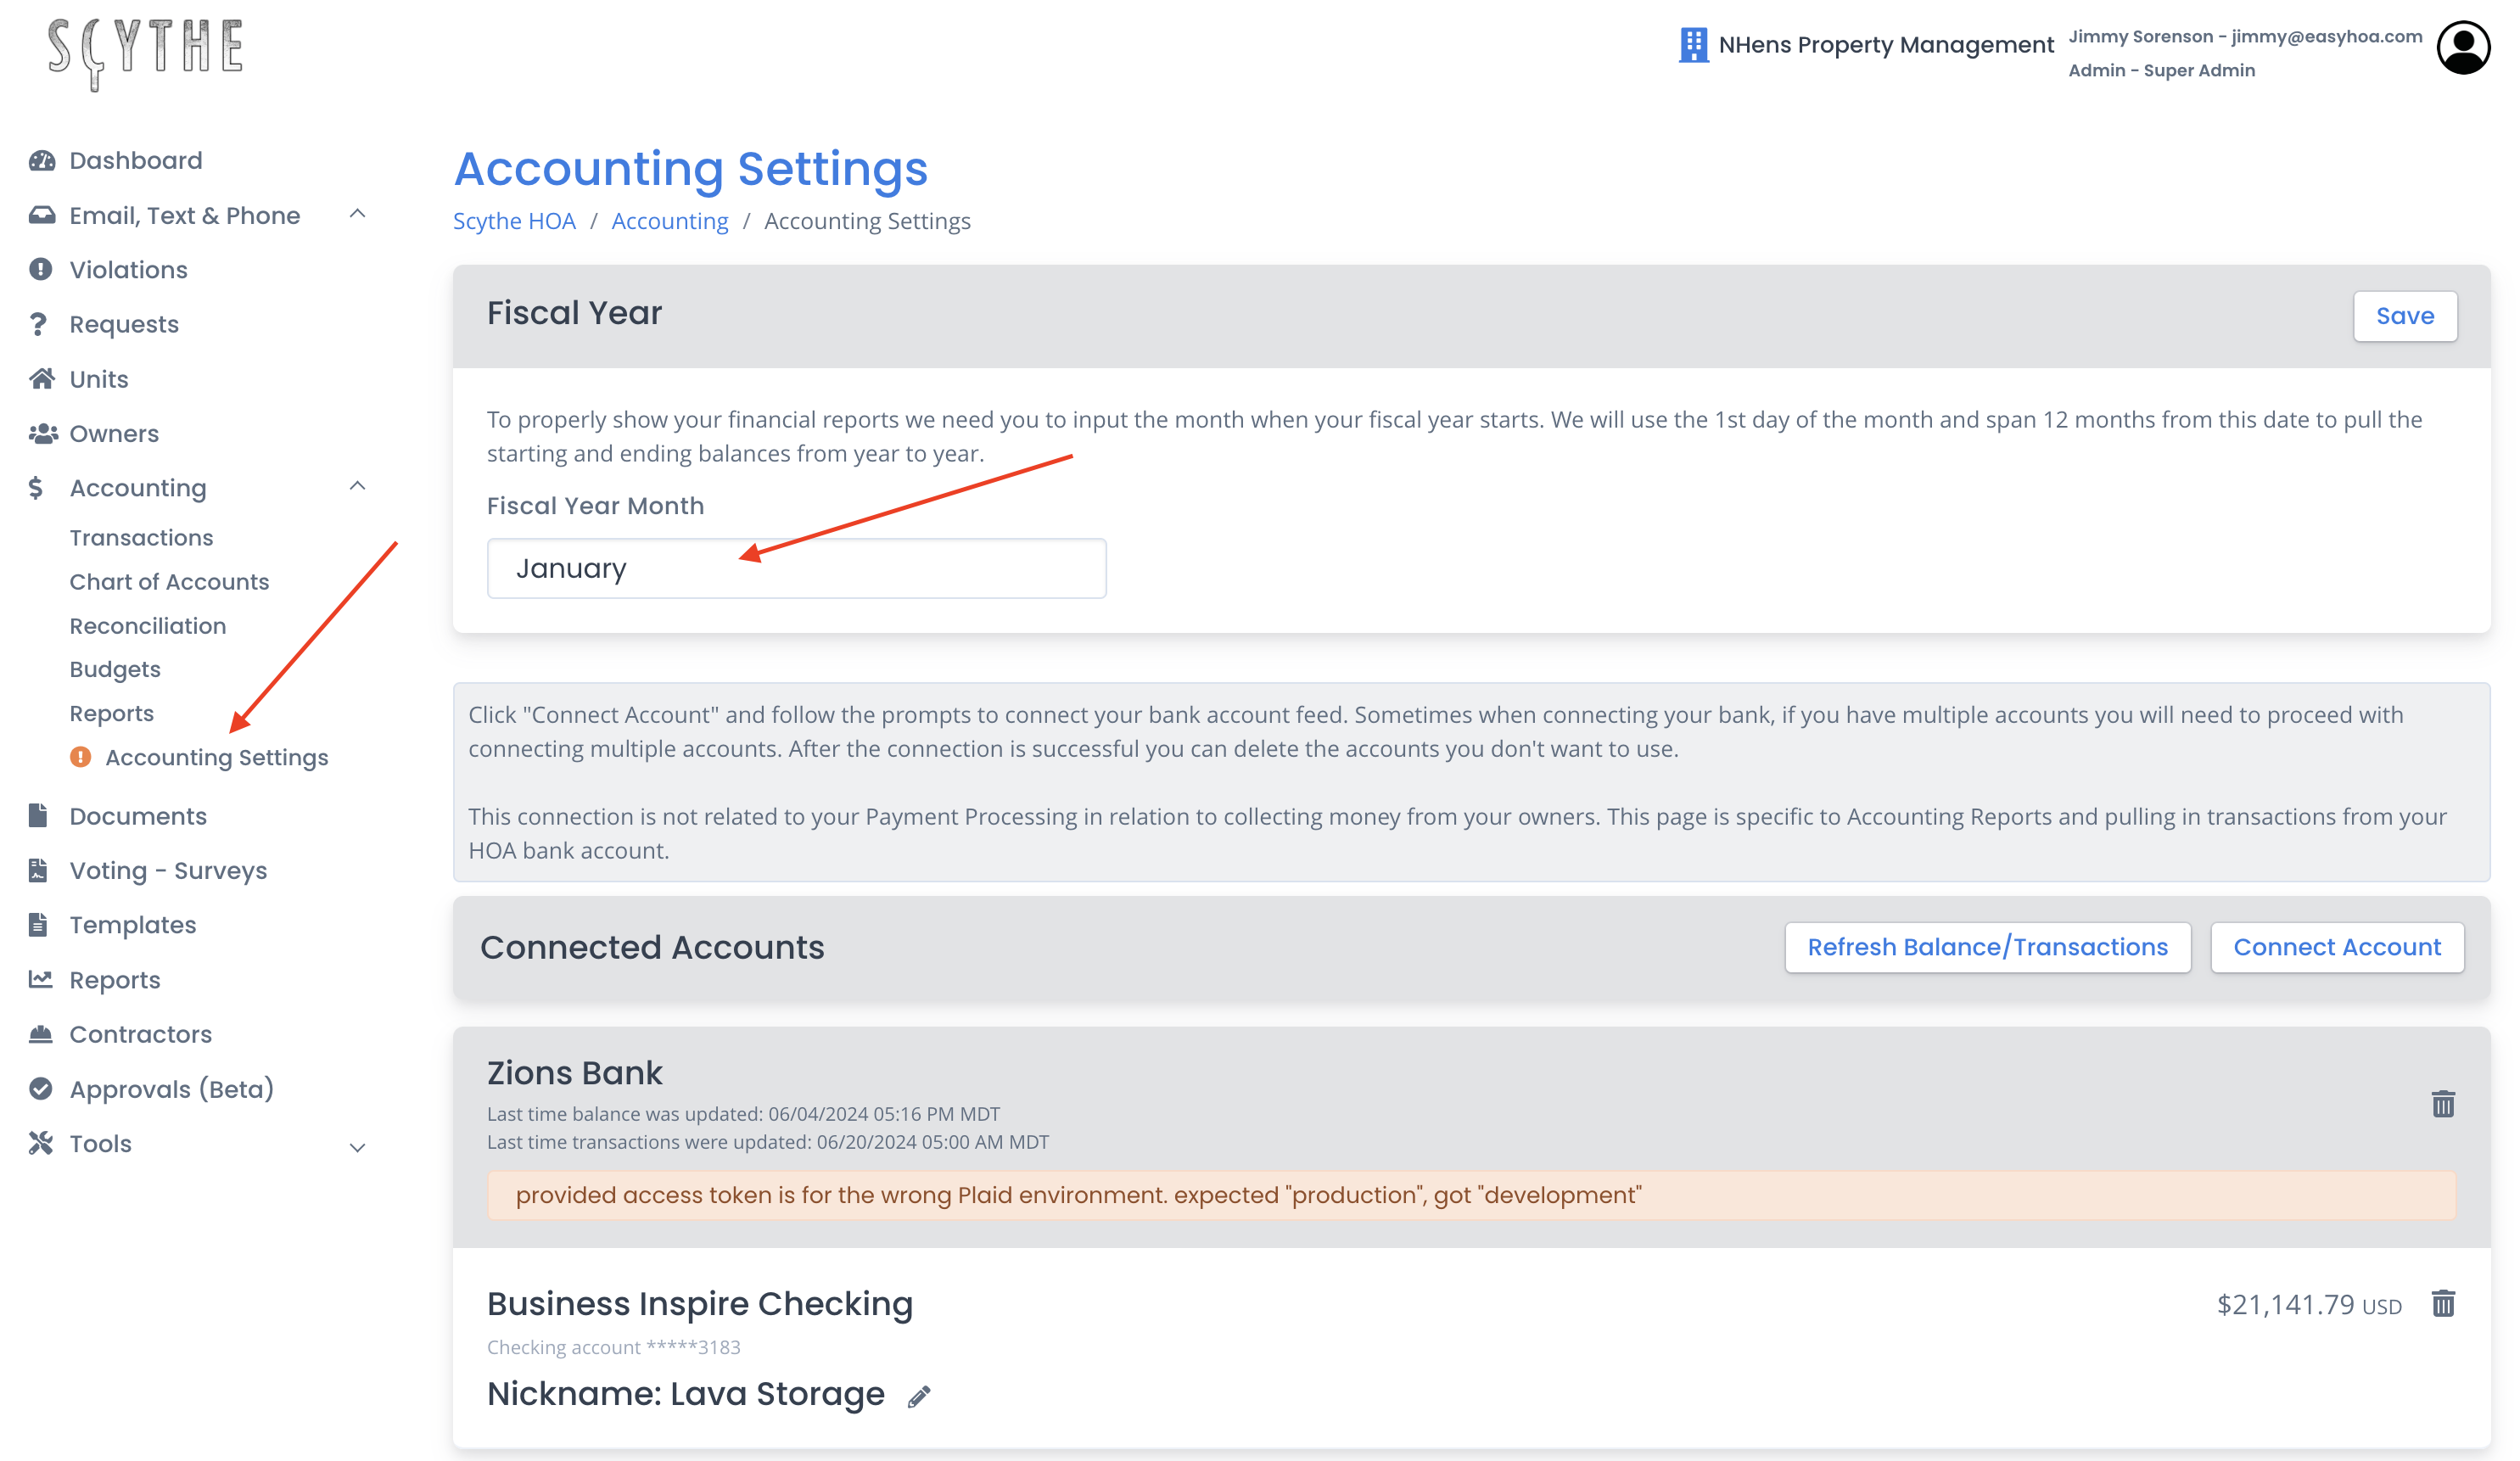Click the 'Jimmy Sorenson - jimmy@easyhoa.com' text
Image resolution: width=2520 pixels, height=1461 pixels.
point(2245,36)
